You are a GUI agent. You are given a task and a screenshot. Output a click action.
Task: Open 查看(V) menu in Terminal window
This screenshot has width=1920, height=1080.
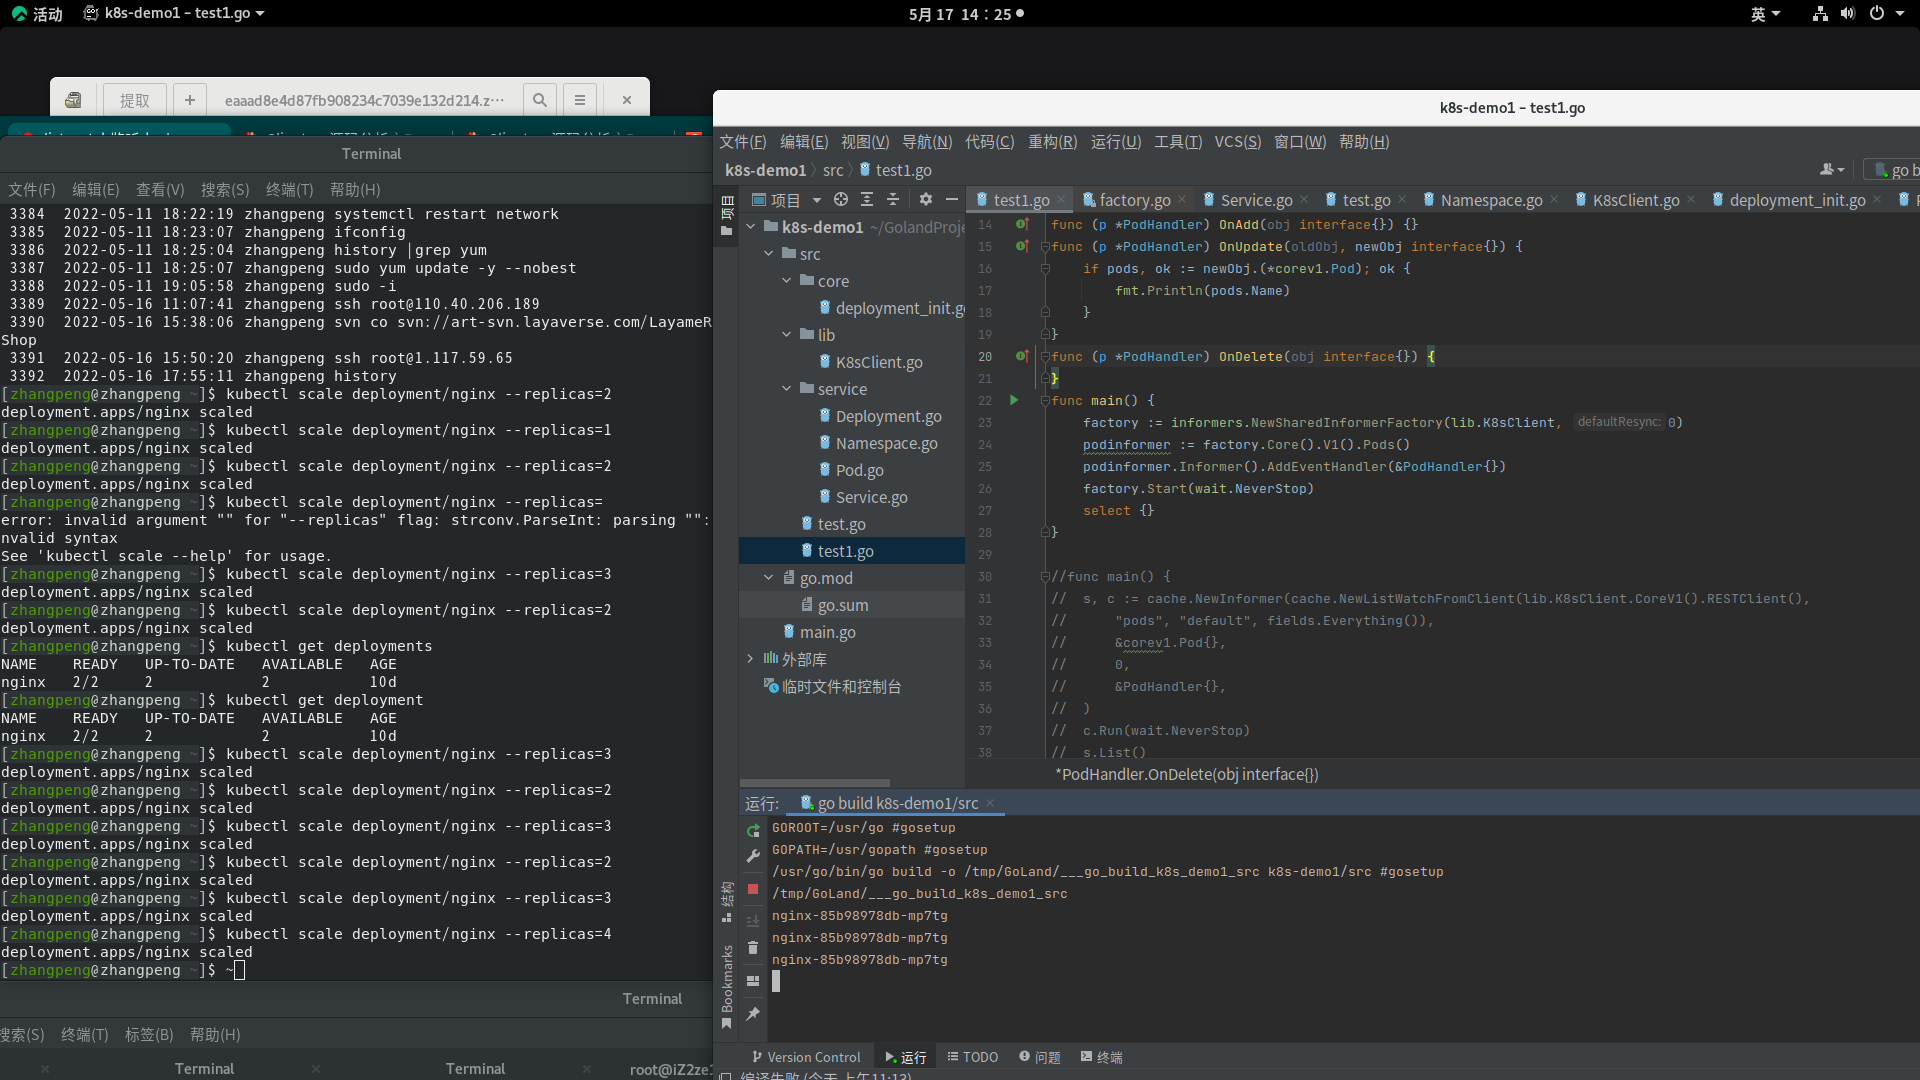click(x=160, y=190)
